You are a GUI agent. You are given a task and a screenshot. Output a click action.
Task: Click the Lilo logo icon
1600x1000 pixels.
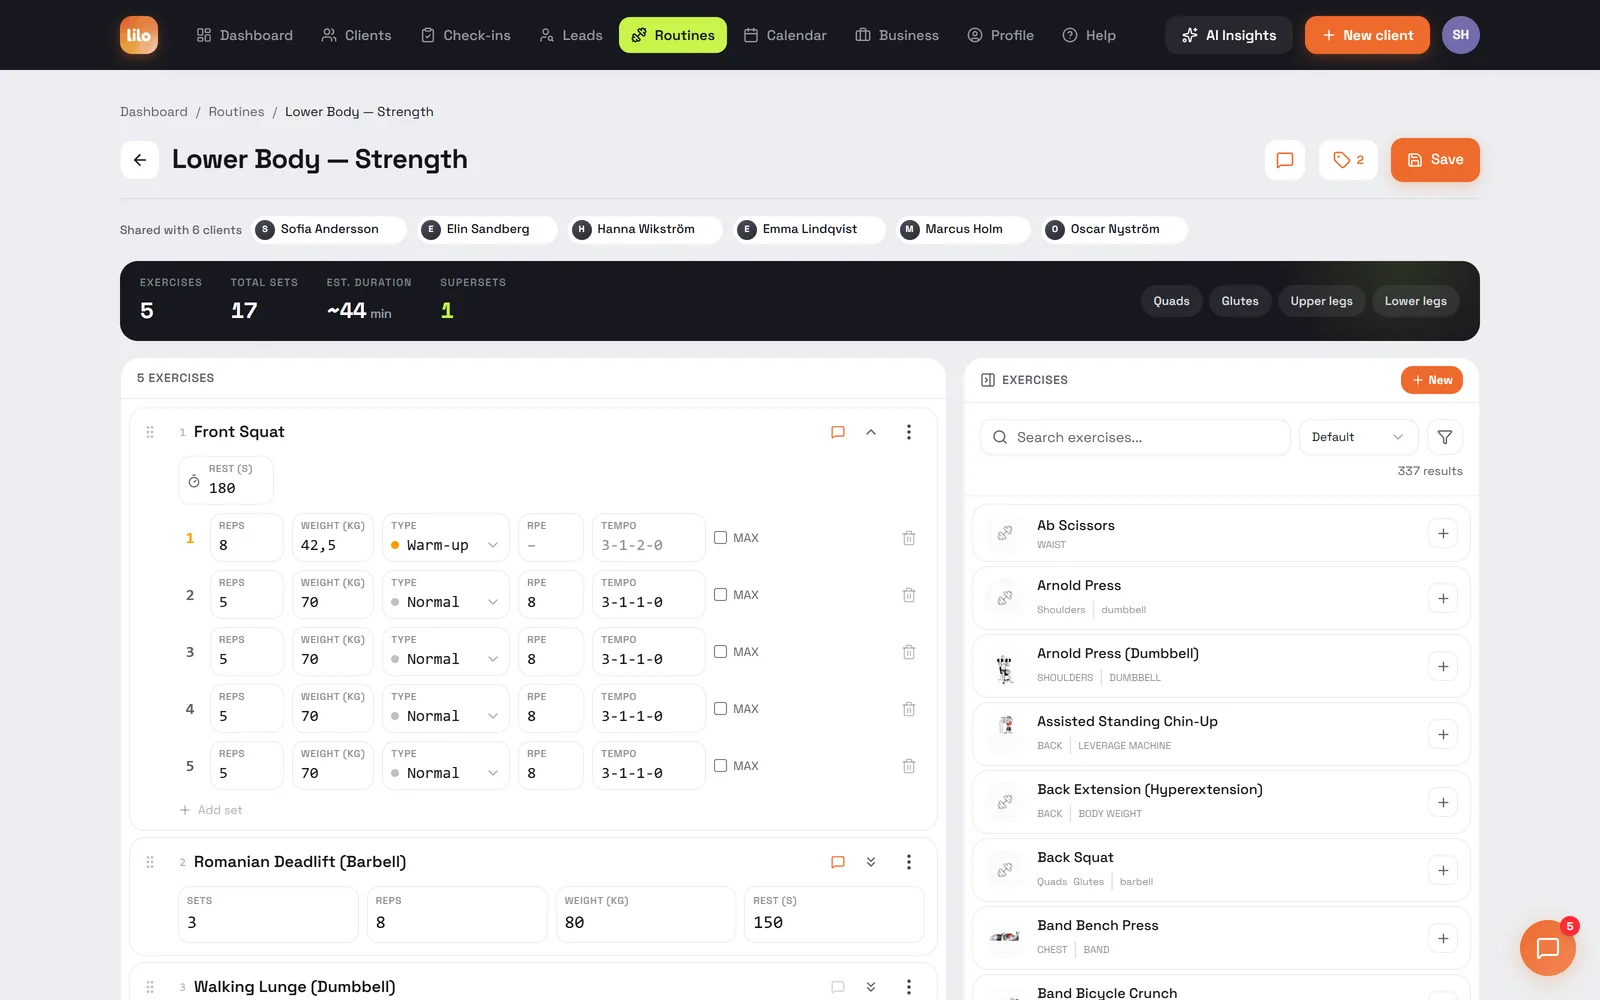(x=139, y=35)
